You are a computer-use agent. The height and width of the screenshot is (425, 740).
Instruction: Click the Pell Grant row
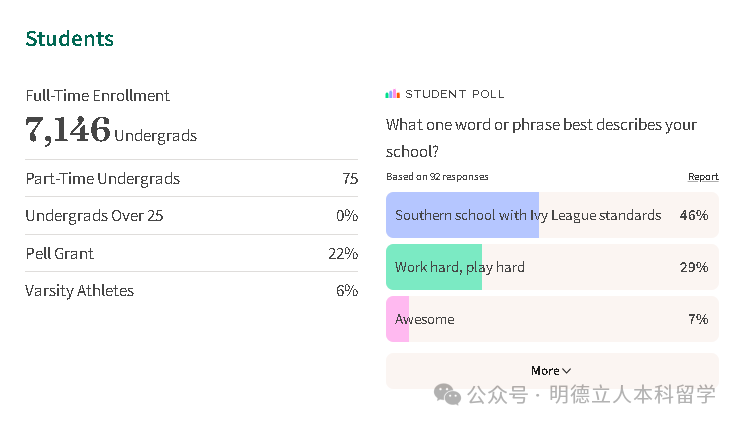[191, 253]
